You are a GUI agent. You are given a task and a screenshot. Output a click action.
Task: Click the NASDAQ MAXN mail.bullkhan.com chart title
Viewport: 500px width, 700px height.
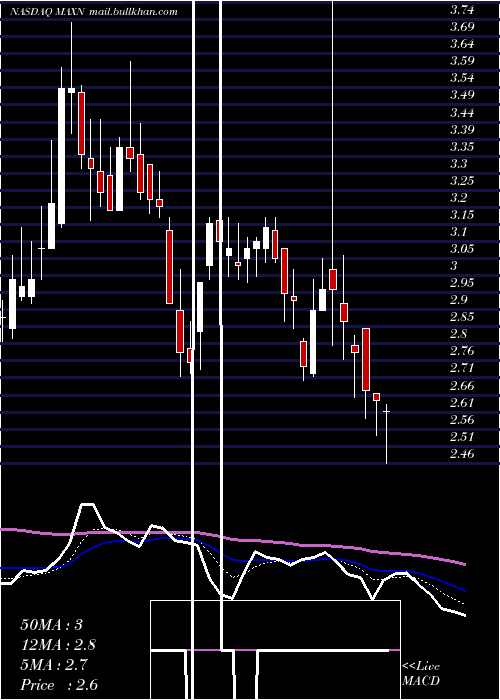tap(94, 12)
